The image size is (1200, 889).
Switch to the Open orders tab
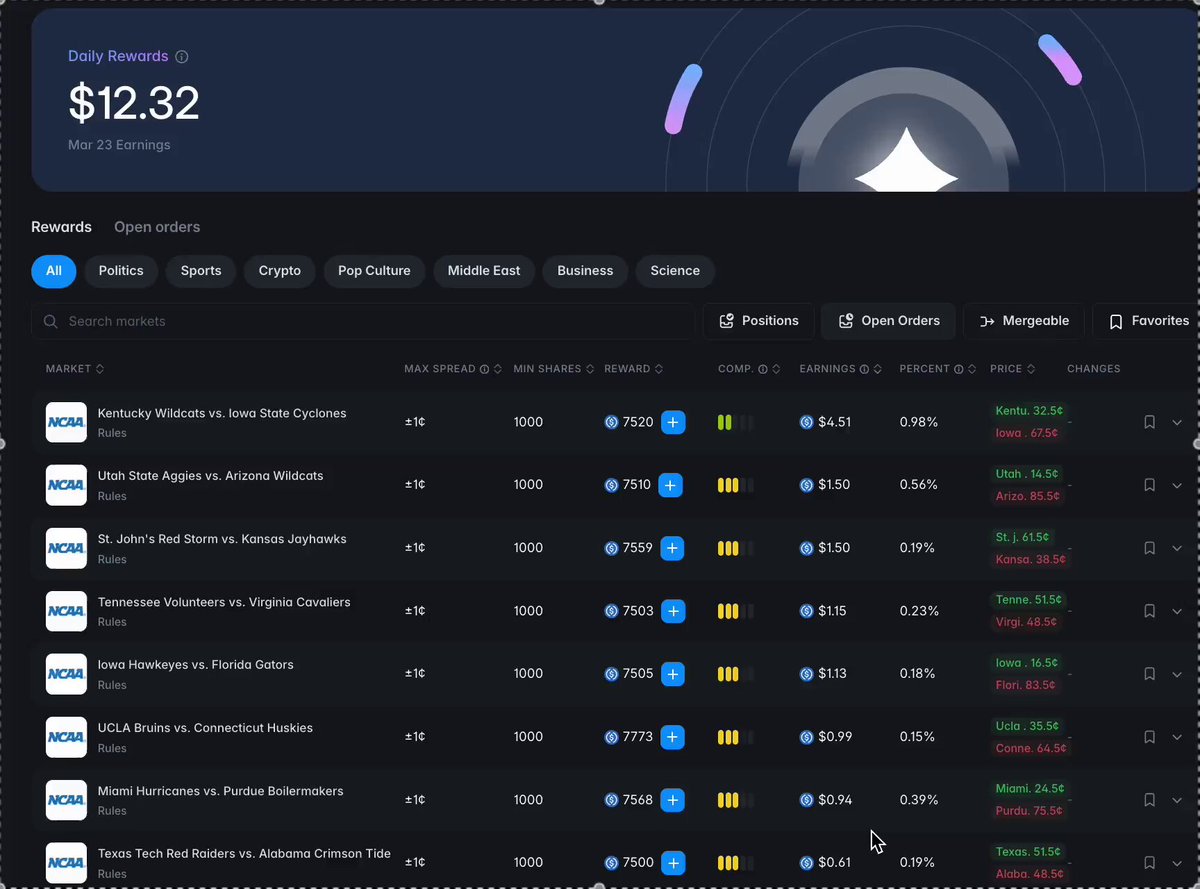[157, 227]
